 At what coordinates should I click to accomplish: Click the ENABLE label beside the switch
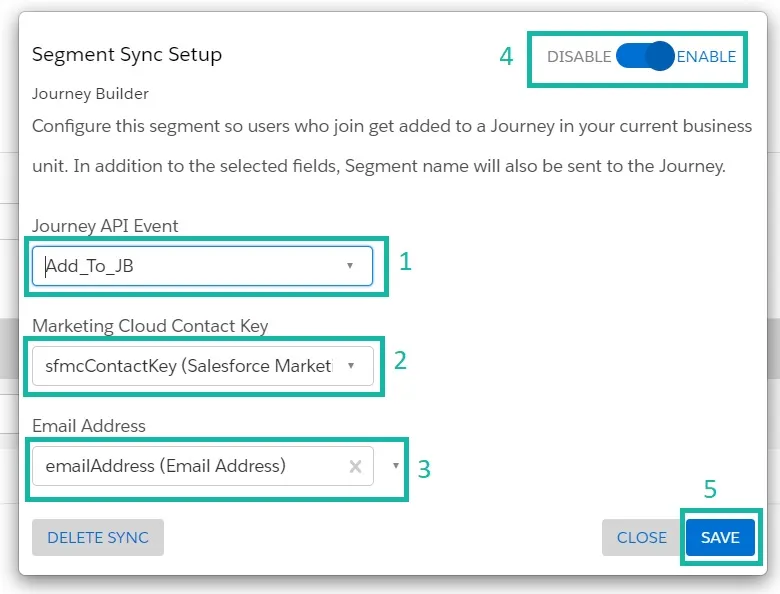tap(706, 57)
